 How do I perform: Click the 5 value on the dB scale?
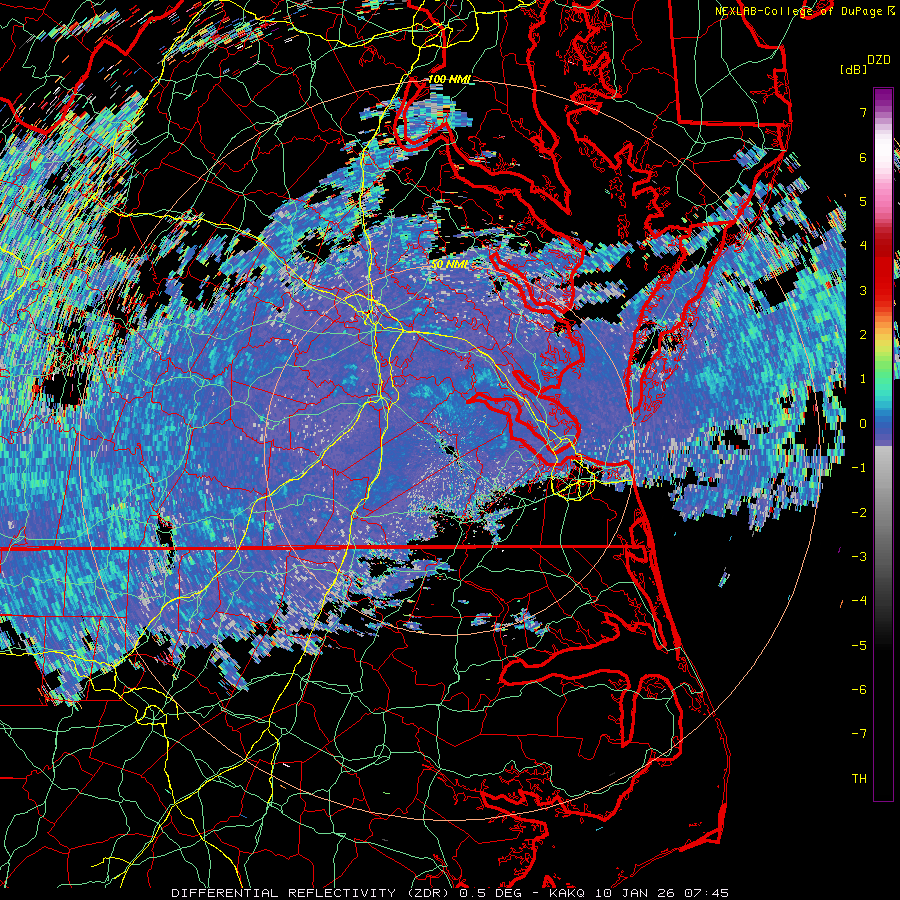[863, 201]
